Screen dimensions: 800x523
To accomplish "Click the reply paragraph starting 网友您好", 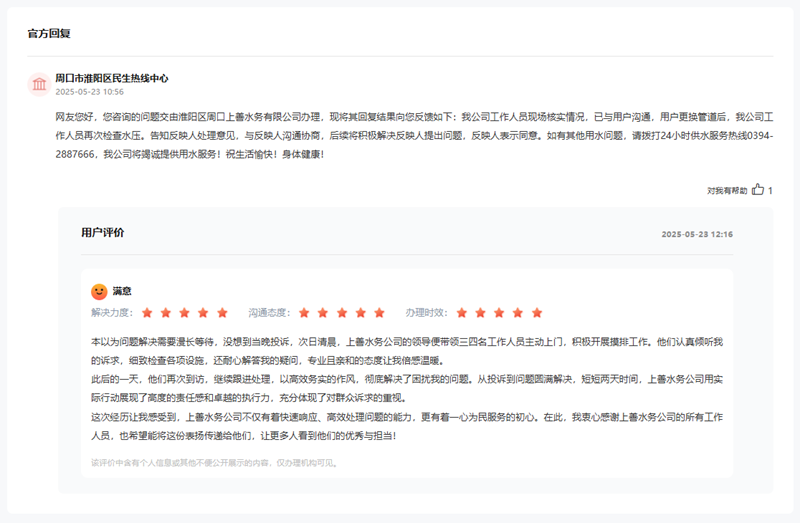I will point(414,135).
